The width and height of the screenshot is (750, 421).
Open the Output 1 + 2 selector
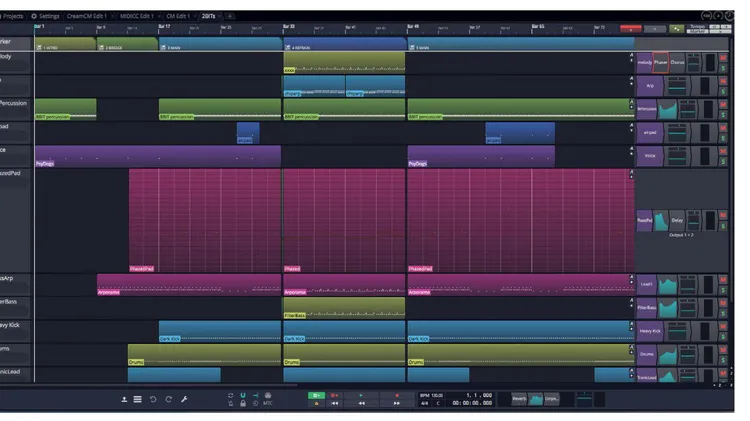click(x=682, y=236)
